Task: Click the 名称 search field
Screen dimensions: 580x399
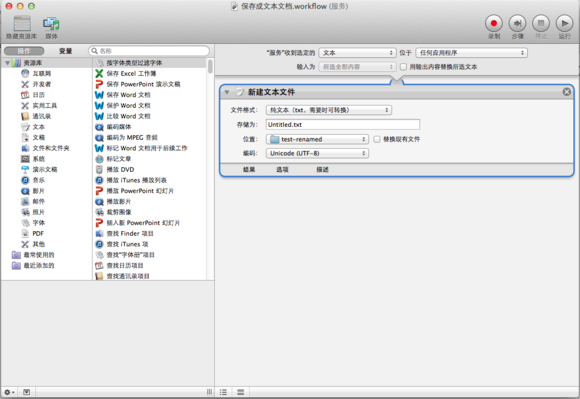Action: (x=149, y=51)
